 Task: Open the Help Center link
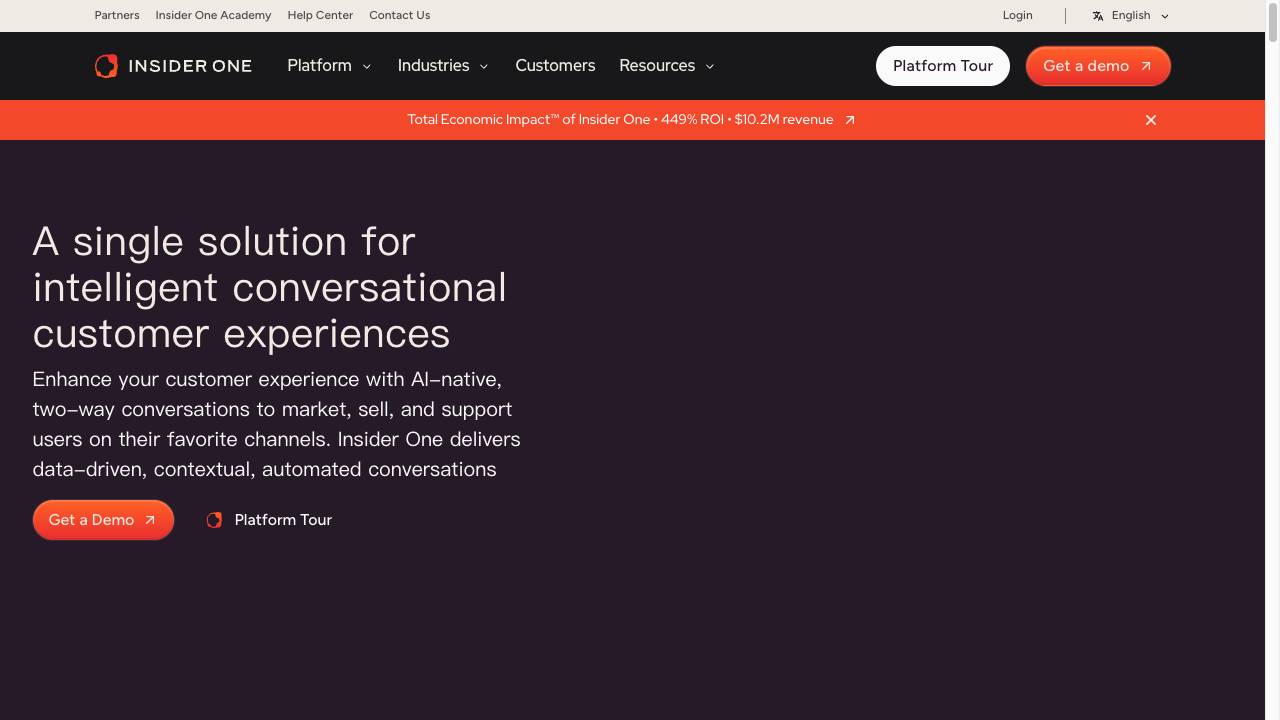coord(320,15)
